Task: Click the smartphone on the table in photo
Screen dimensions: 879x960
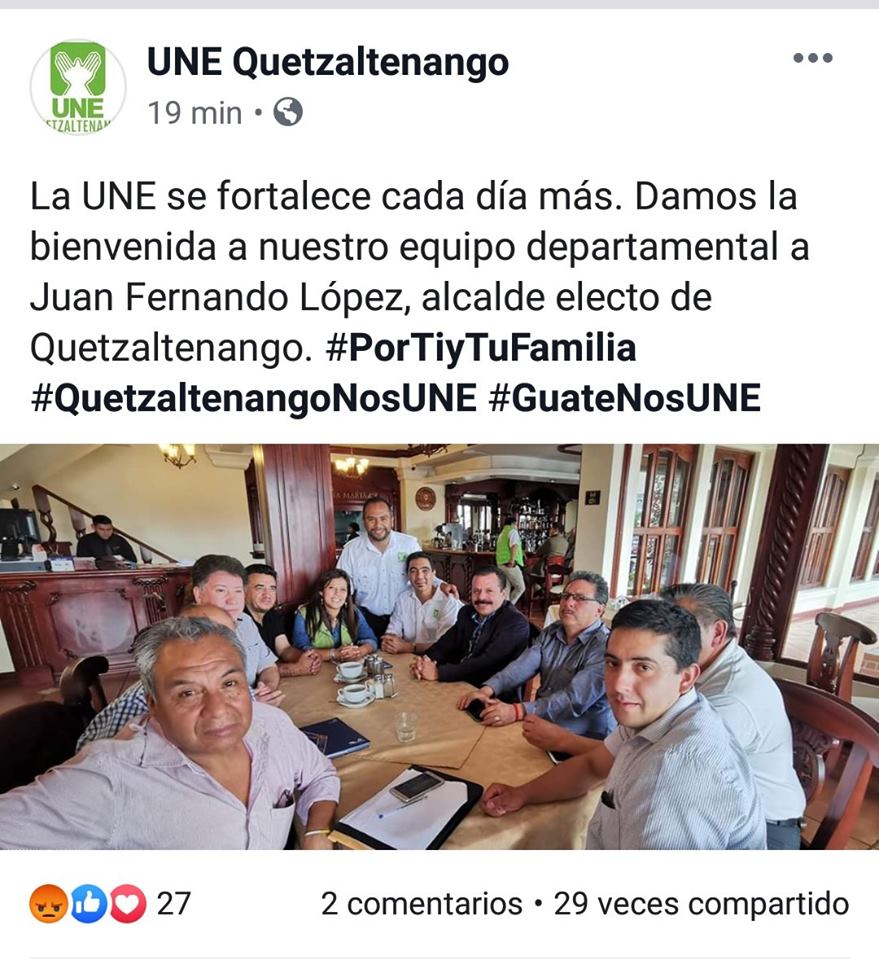Action: tap(416, 786)
